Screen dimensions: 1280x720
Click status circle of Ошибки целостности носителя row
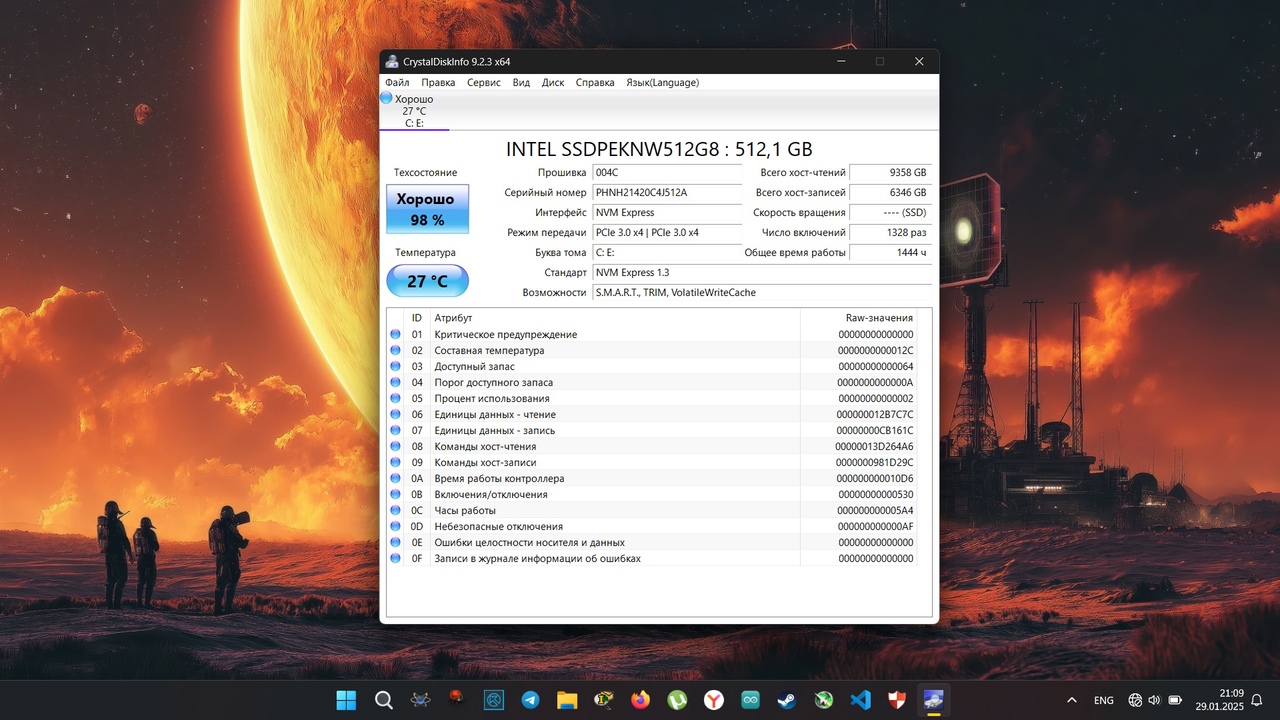tap(395, 542)
